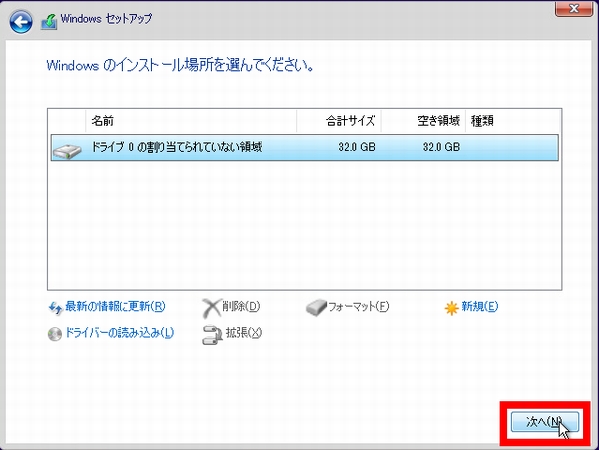599x450 pixels.
Task: Click the refresh arrows icon
Action: pos(55,308)
